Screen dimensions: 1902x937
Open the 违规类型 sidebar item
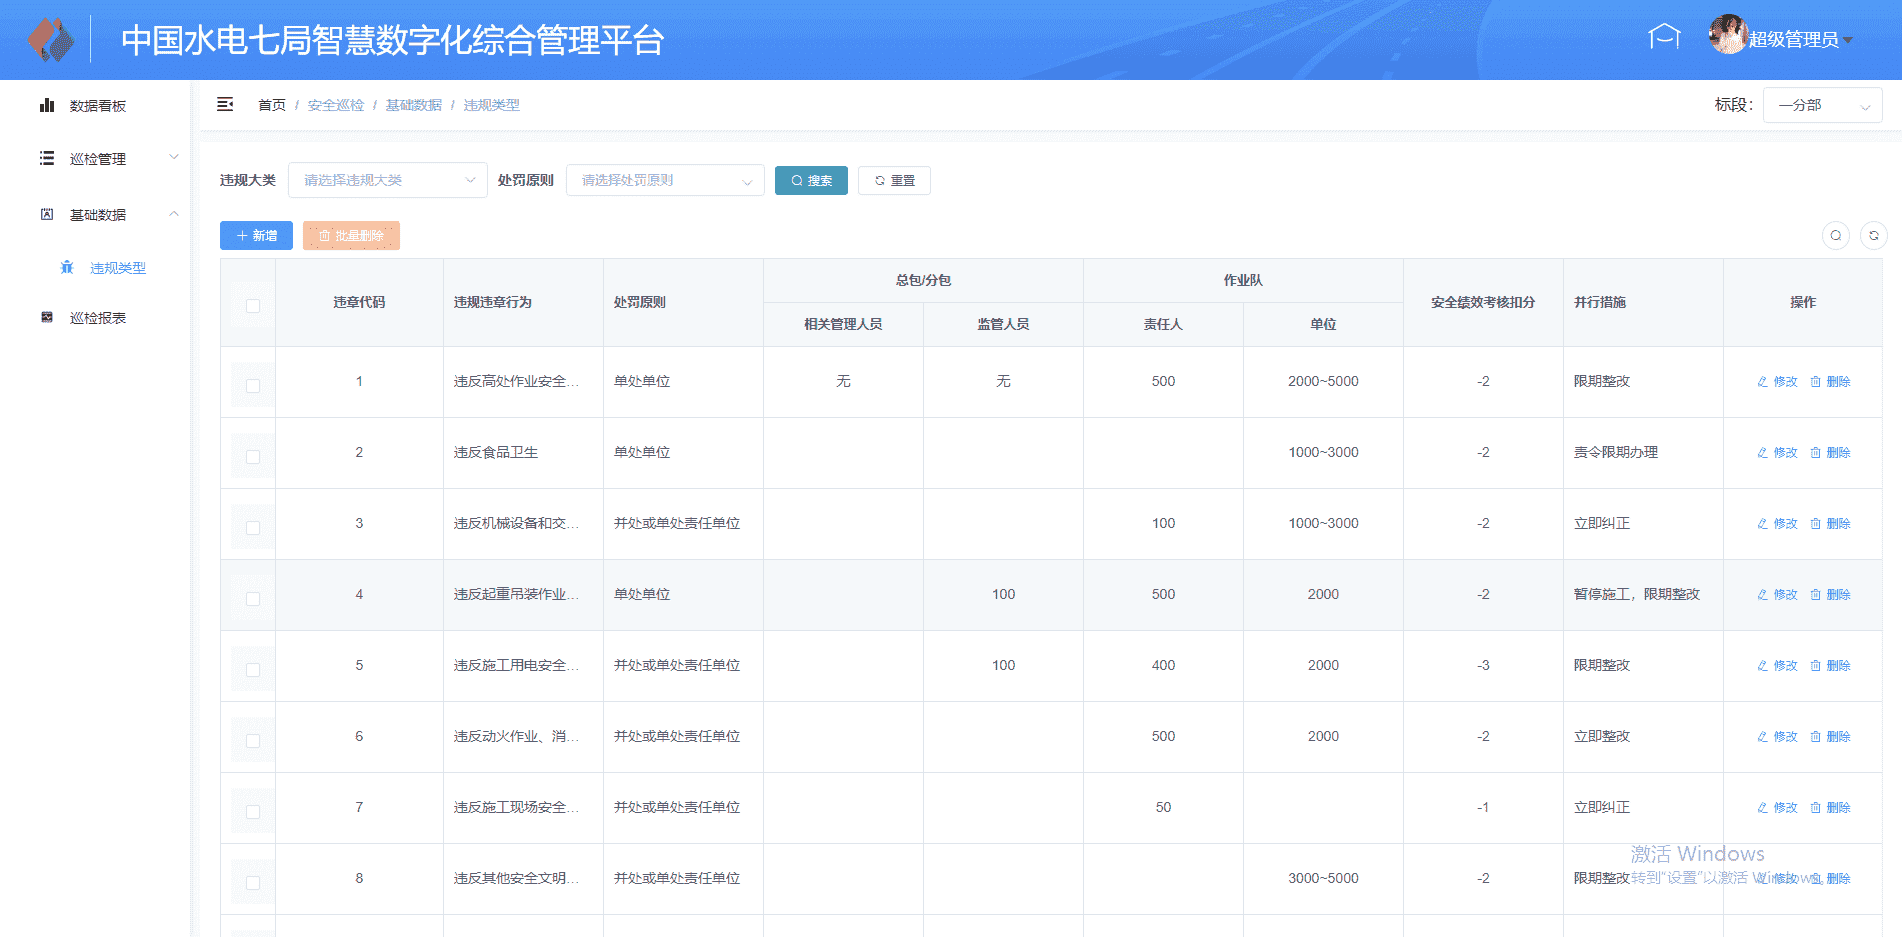click(x=117, y=268)
